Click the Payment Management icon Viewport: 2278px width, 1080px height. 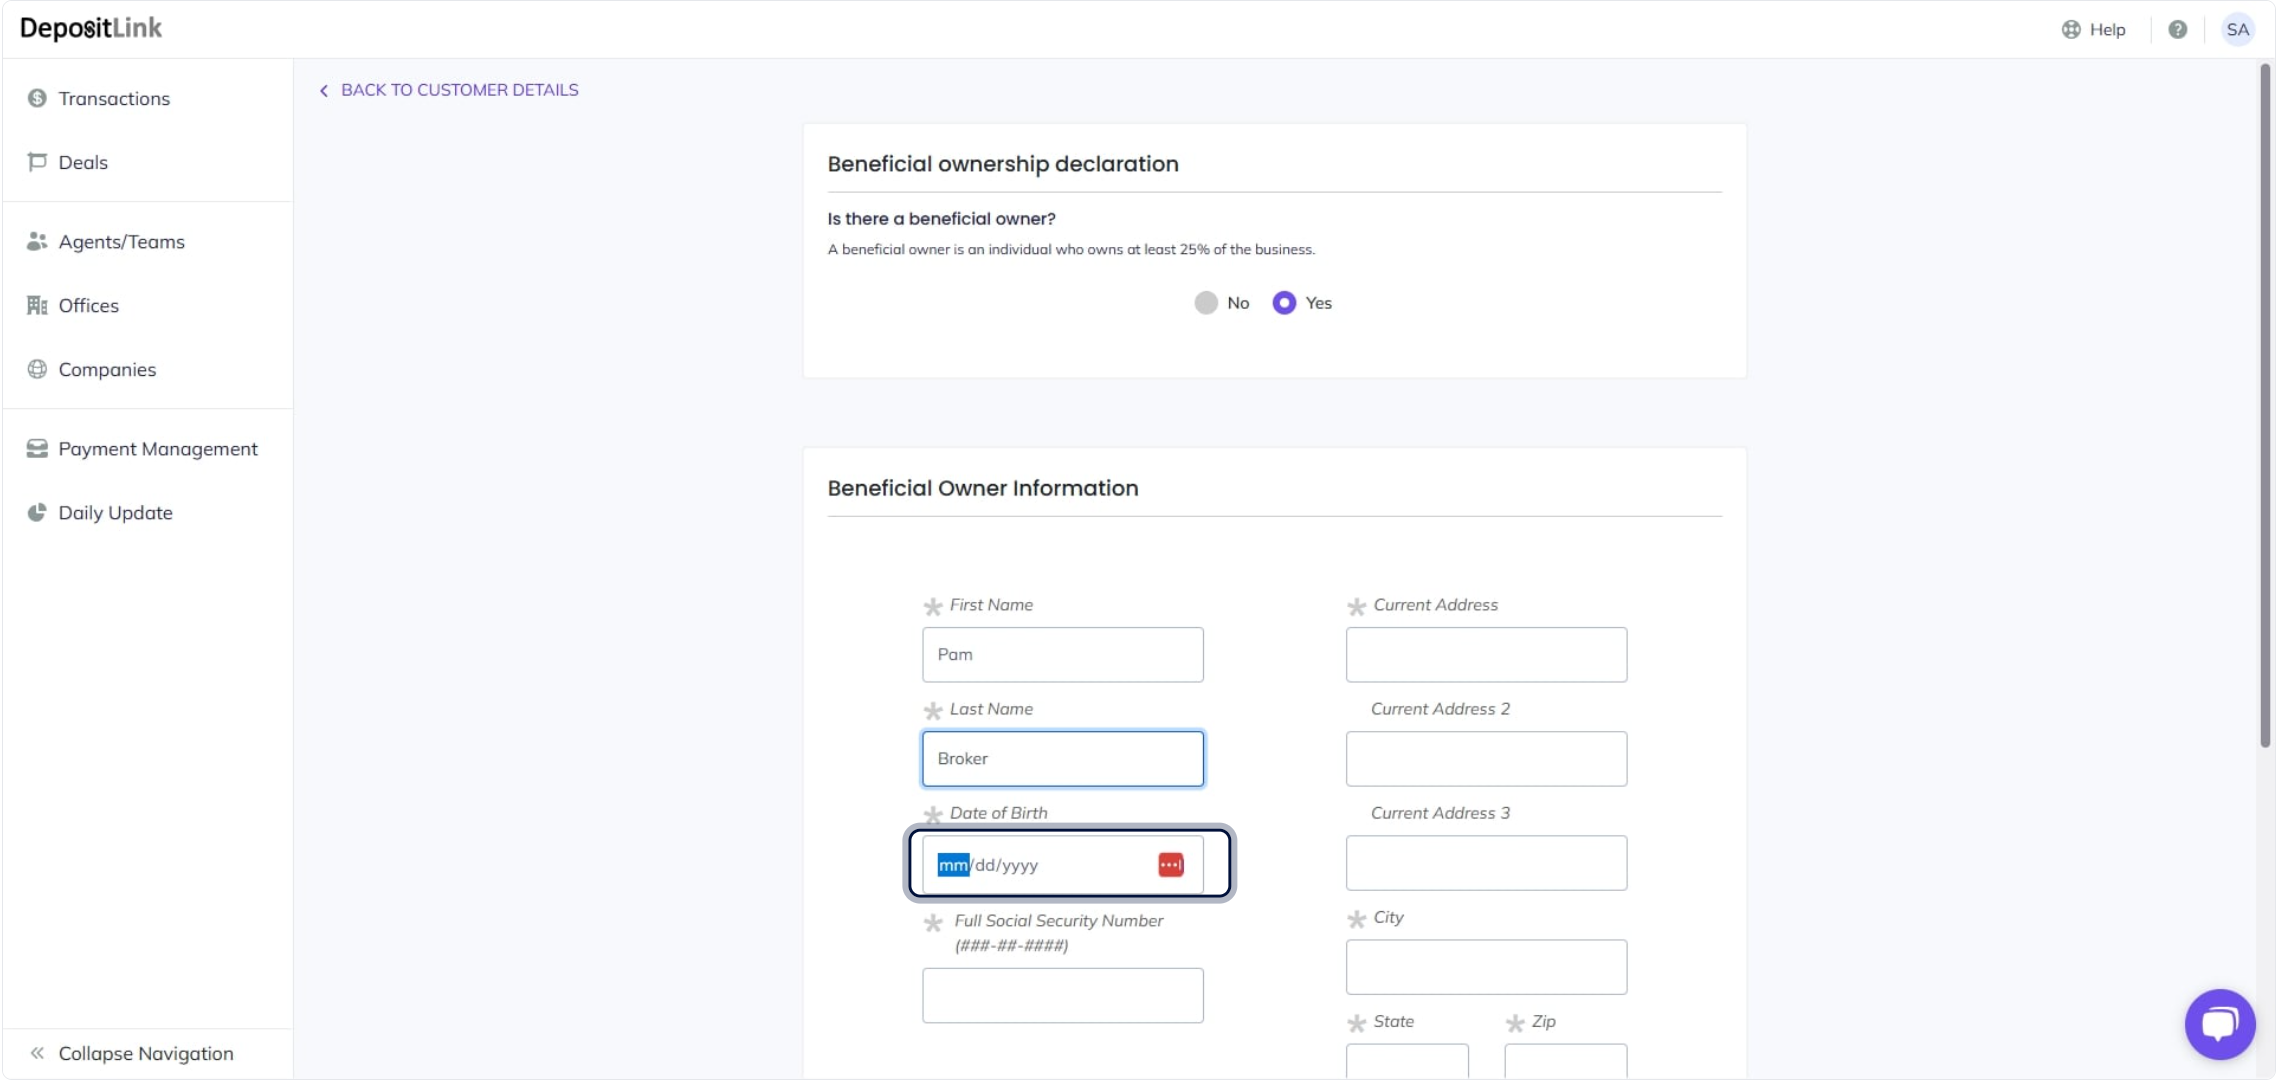pyautogui.click(x=37, y=449)
